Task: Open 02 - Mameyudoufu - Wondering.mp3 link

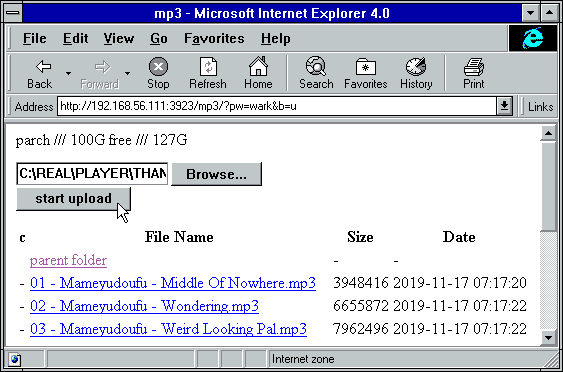Action: click(x=144, y=306)
